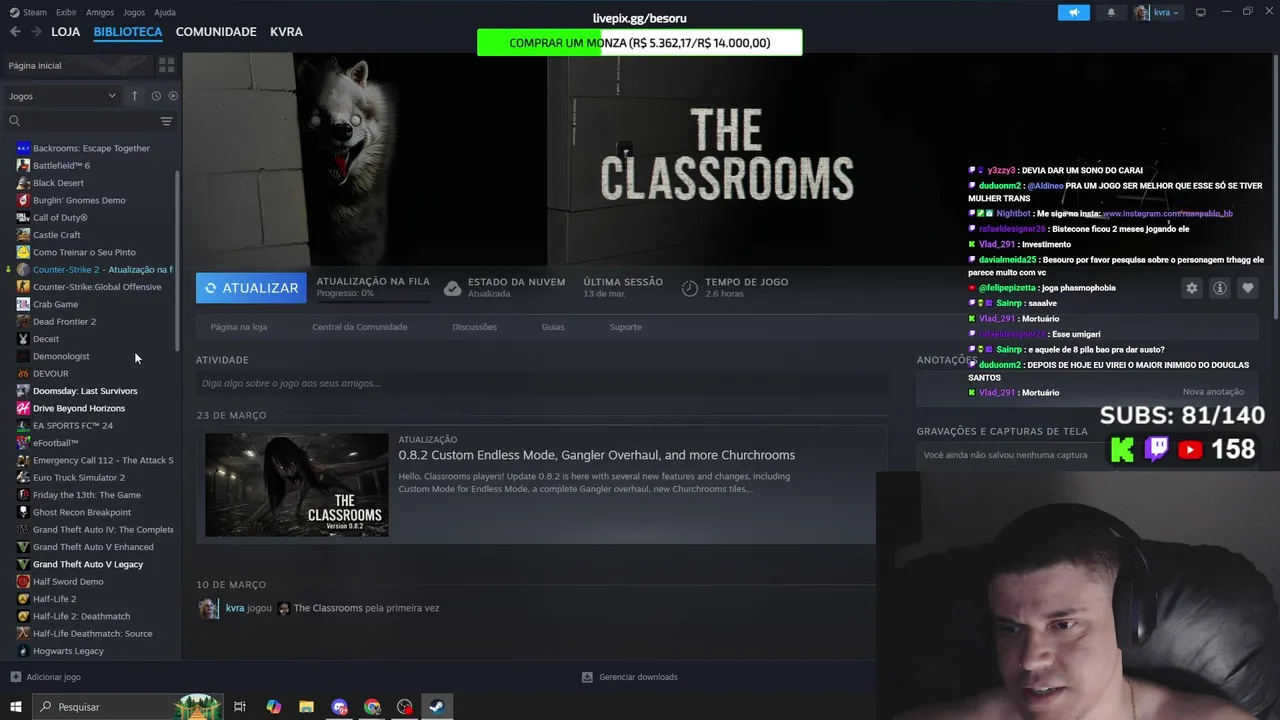Open File Explorer from taskbar
Viewport: 1280px width, 720px height.
(x=306, y=707)
